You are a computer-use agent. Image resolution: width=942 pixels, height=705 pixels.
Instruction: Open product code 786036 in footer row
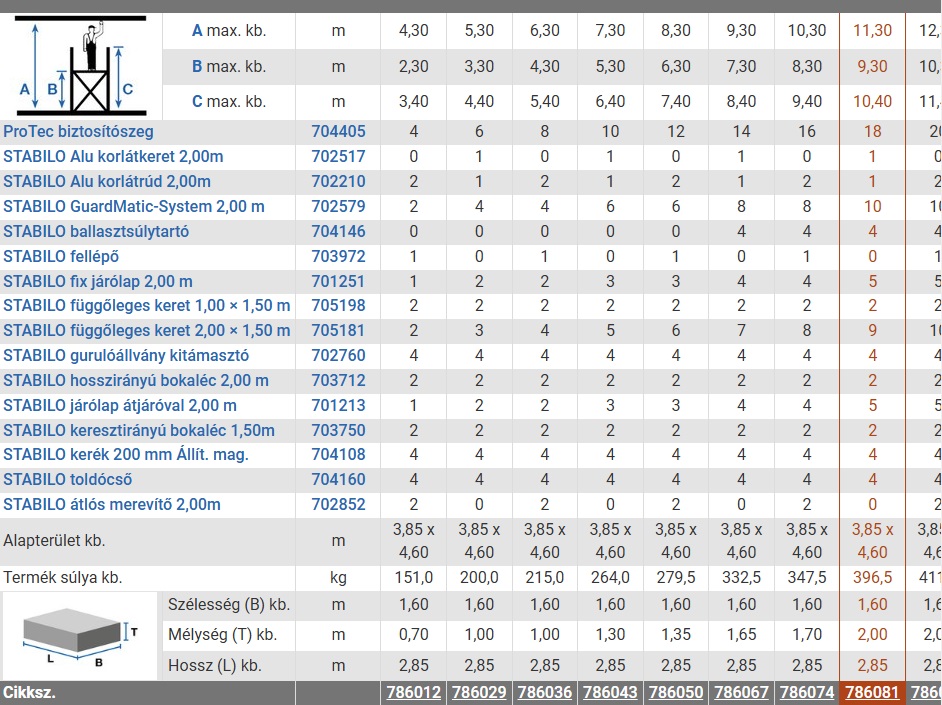point(545,693)
